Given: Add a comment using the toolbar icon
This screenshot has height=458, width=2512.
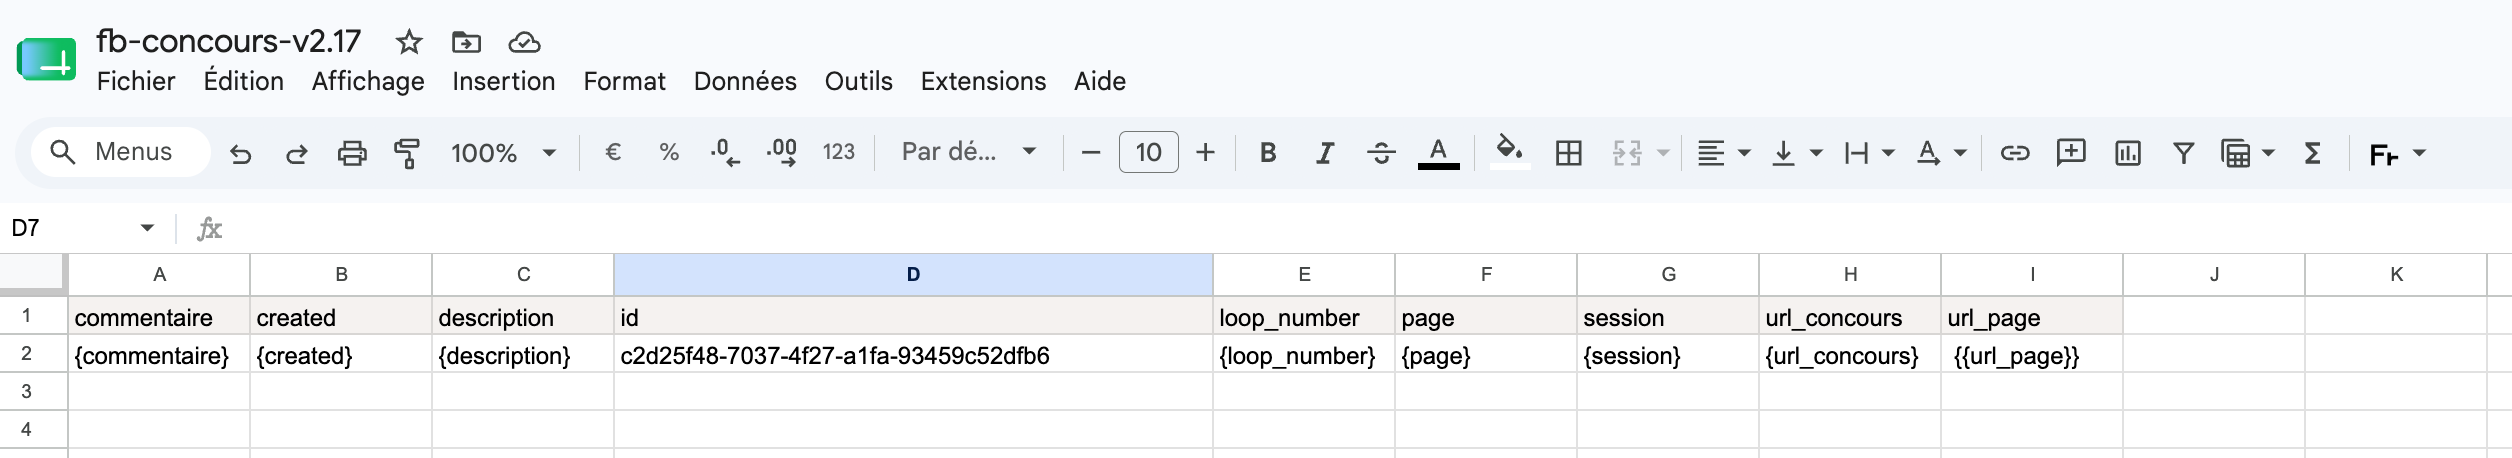Looking at the screenshot, I should point(2070,153).
